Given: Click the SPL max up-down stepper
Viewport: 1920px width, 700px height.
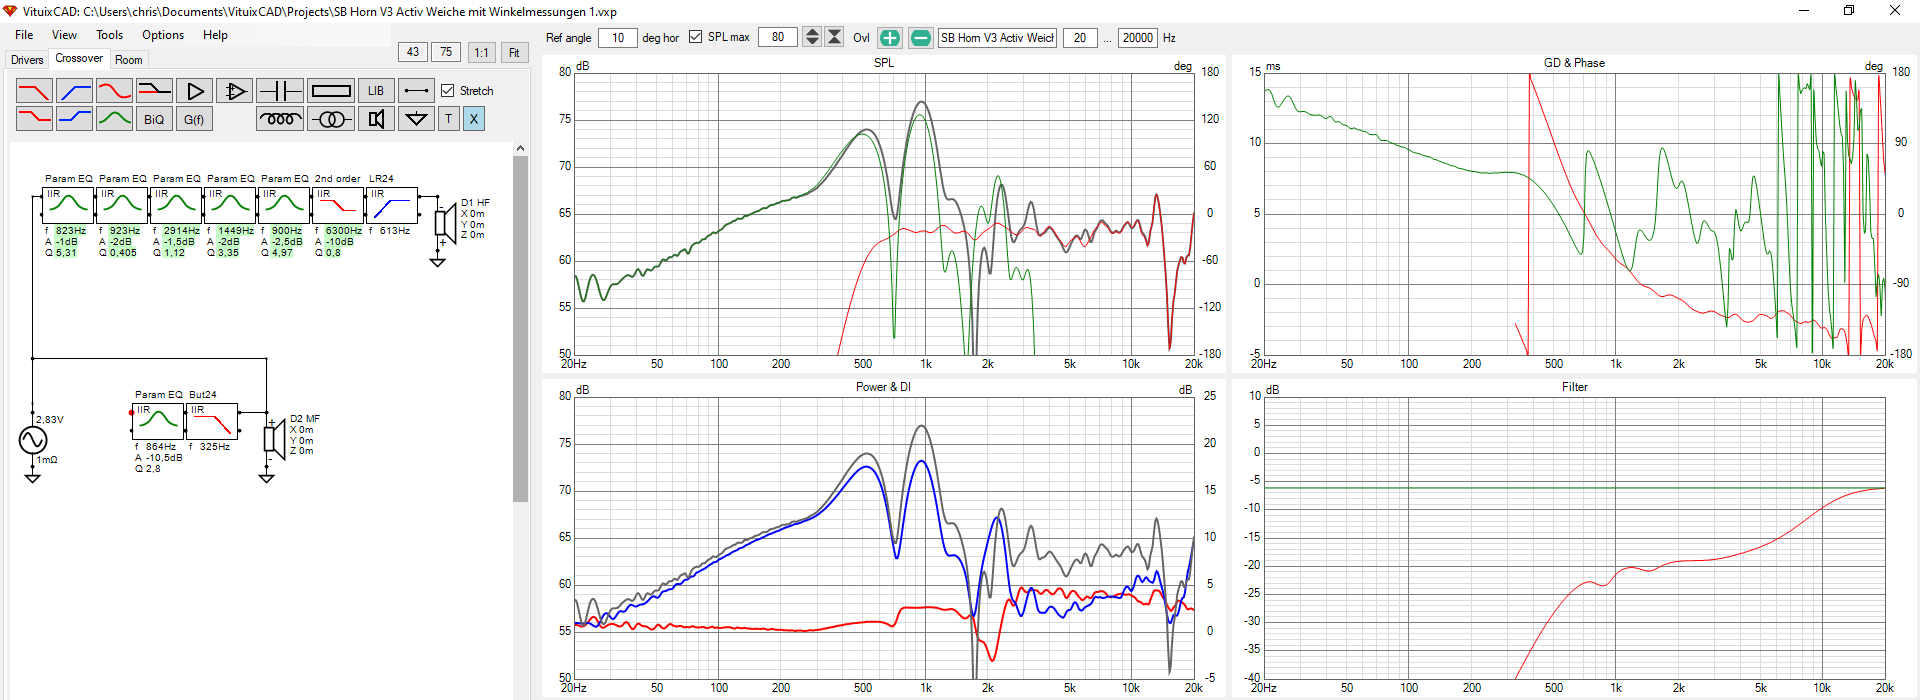Looking at the screenshot, I should pos(812,38).
